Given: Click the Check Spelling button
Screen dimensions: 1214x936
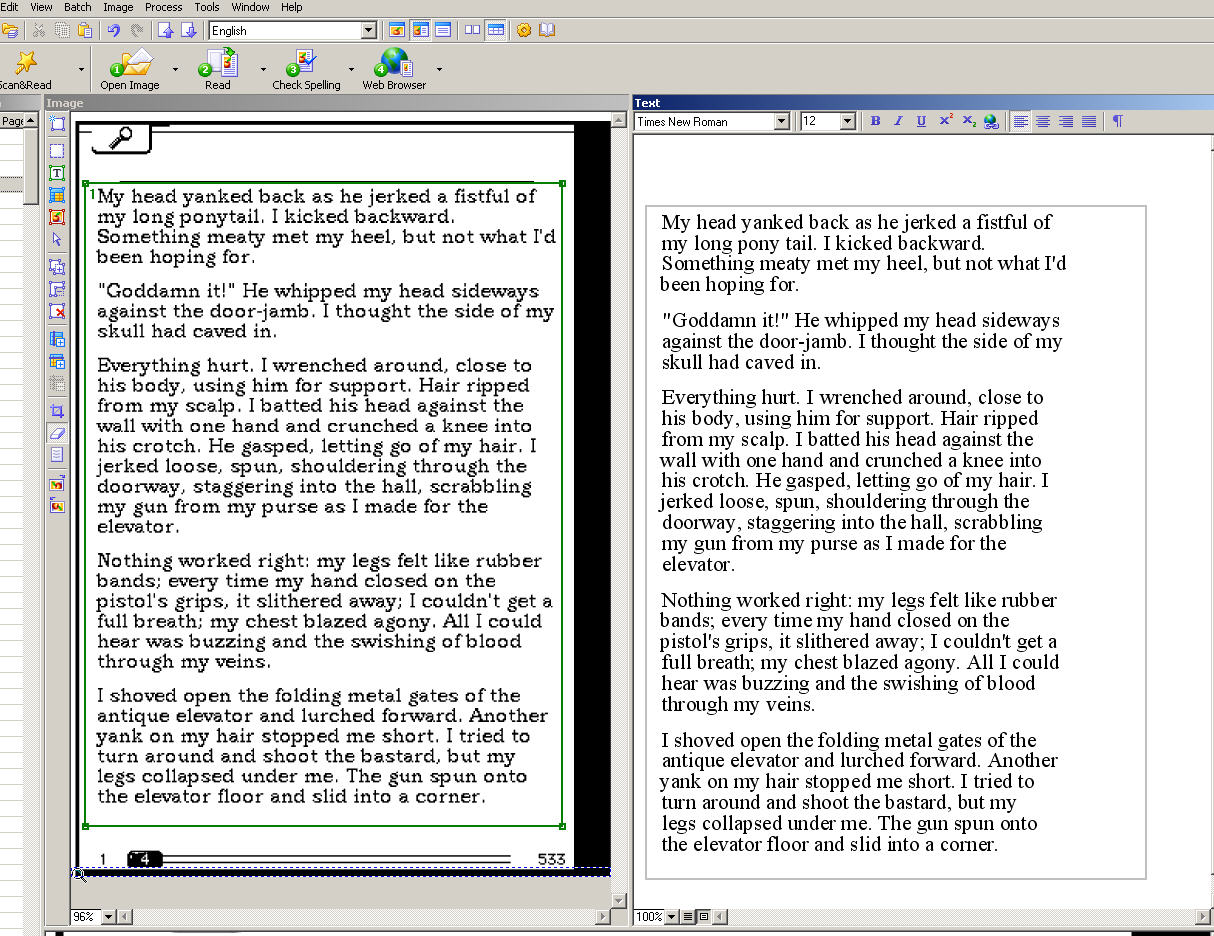Looking at the screenshot, I should point(306,69).
